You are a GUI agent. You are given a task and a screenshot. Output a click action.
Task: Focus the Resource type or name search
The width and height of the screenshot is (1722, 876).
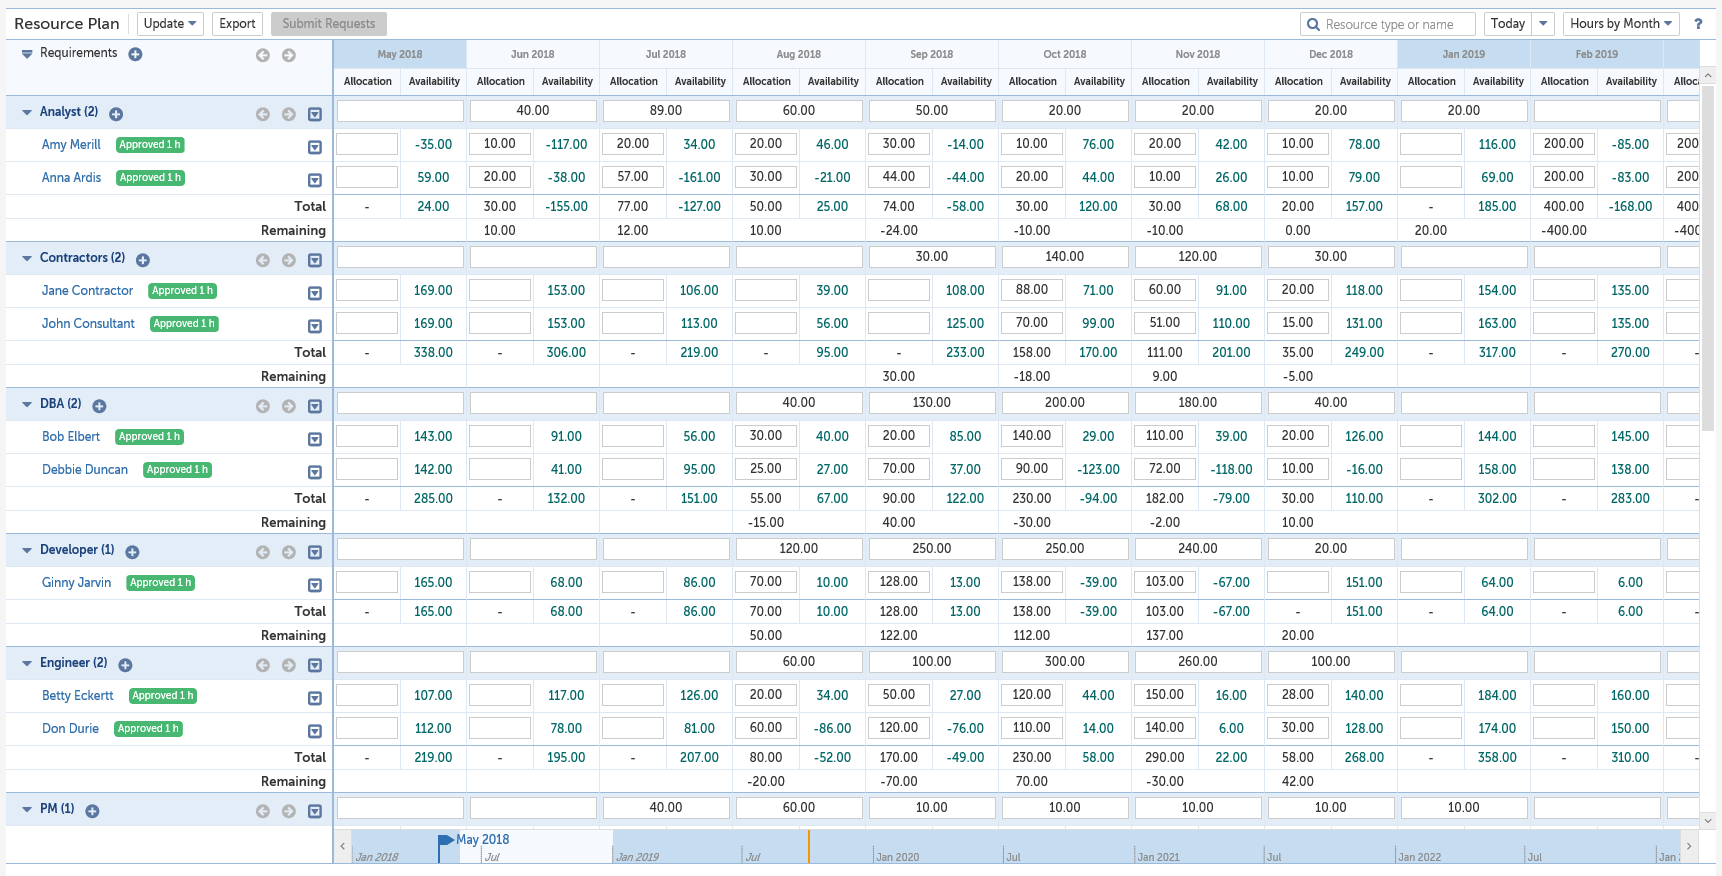1388,24
